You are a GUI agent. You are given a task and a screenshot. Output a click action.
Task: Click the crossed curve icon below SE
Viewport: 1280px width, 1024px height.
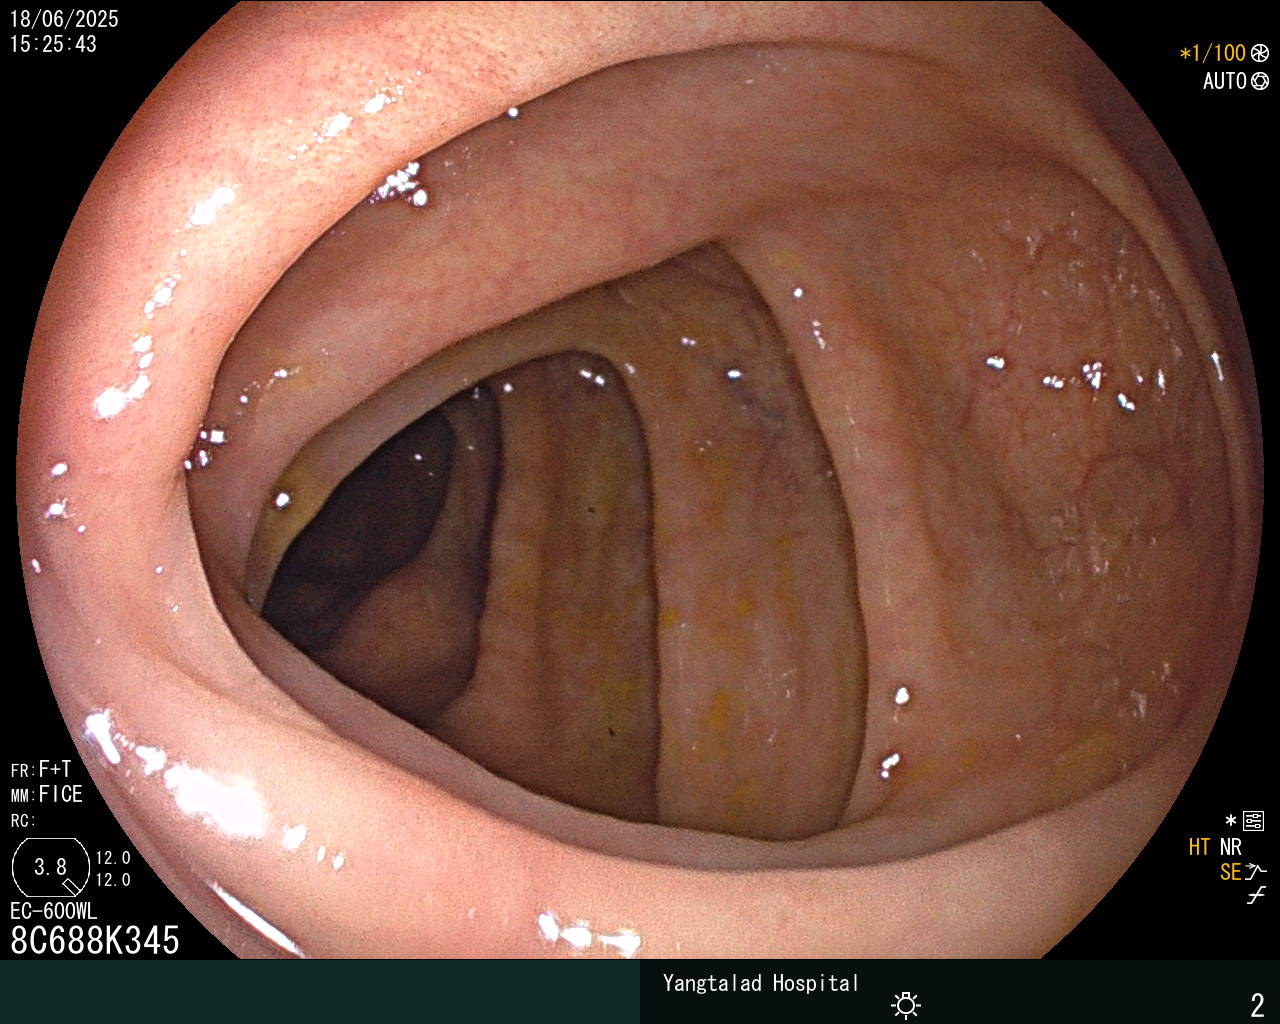click(x=1256, y=895)
